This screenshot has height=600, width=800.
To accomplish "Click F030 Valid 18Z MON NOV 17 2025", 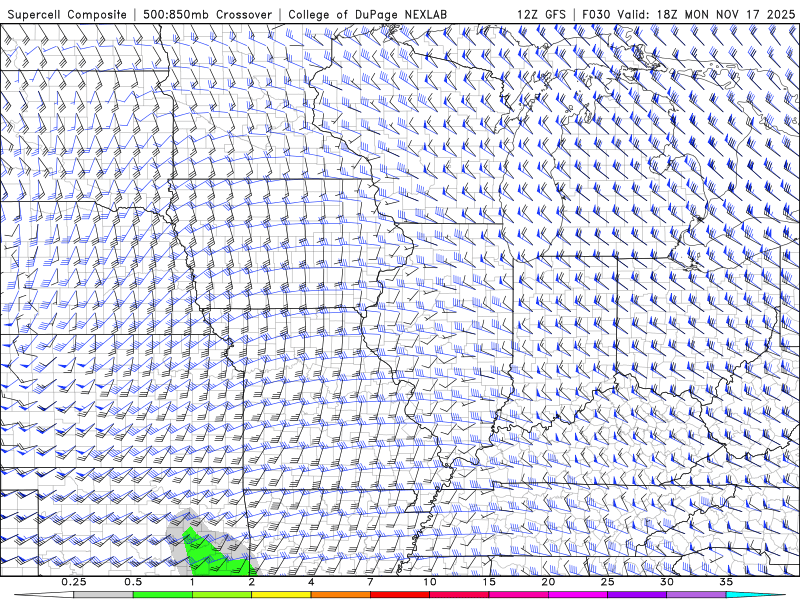I will (688, 14).
